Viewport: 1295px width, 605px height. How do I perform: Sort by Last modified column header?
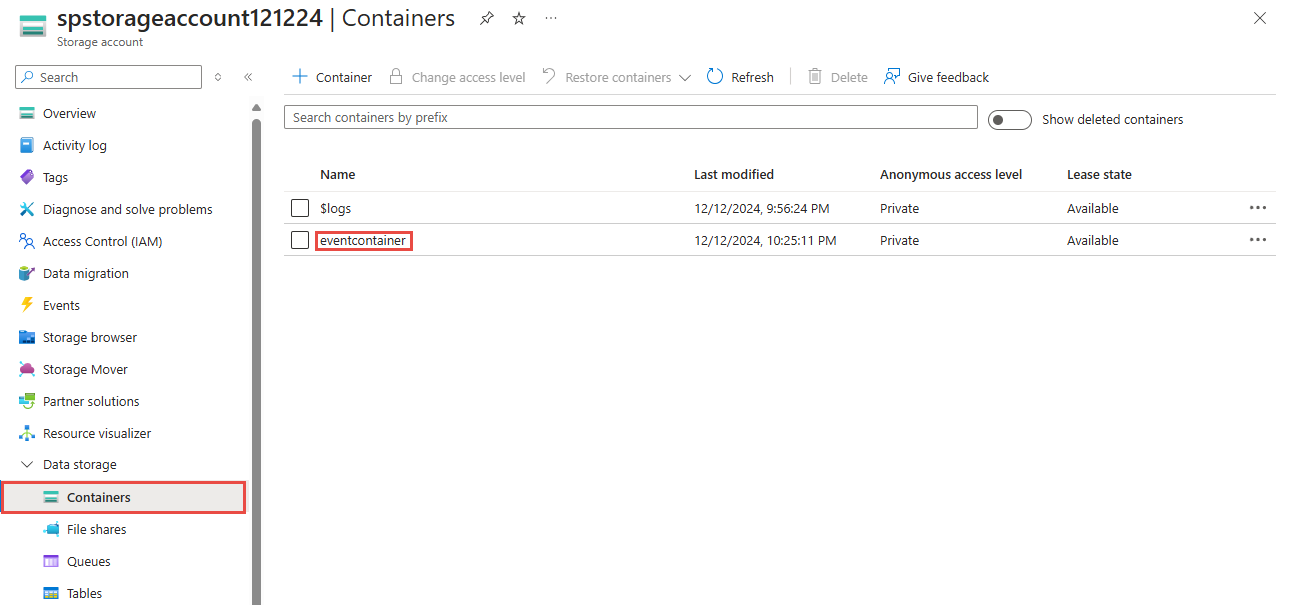click(x=734, y=174)
